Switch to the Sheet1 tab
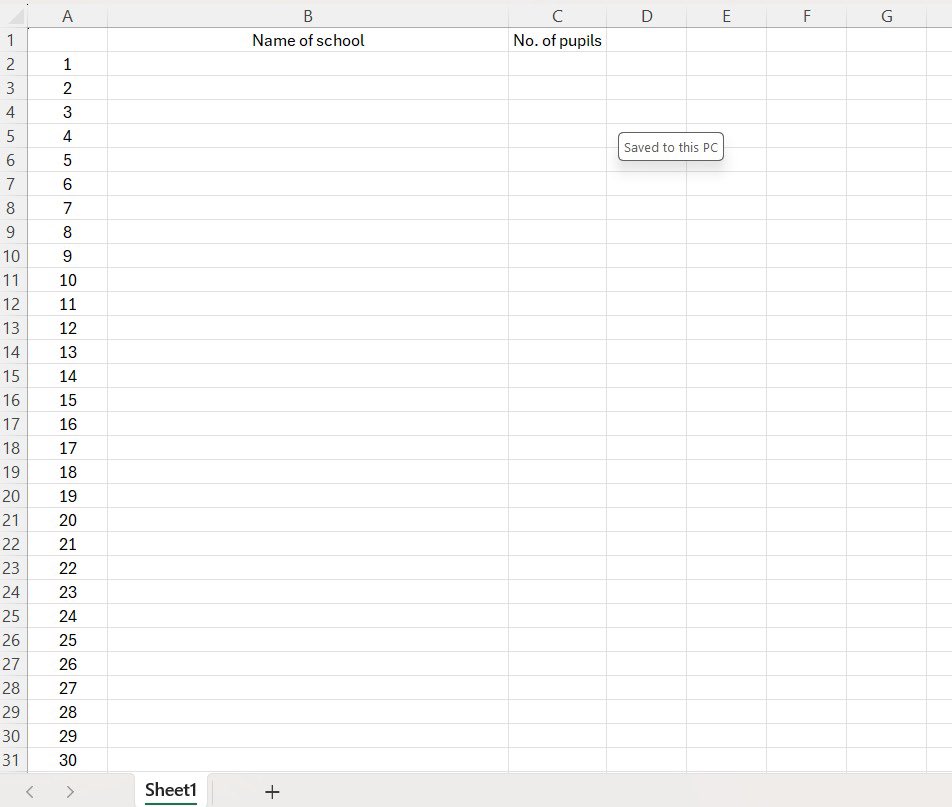The height and width of the screenshot is (807, 952). [x=170, y=790]
